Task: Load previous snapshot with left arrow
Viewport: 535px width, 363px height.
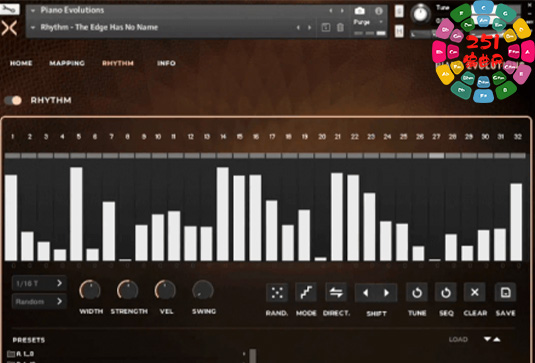Action: tap(298, 28)
